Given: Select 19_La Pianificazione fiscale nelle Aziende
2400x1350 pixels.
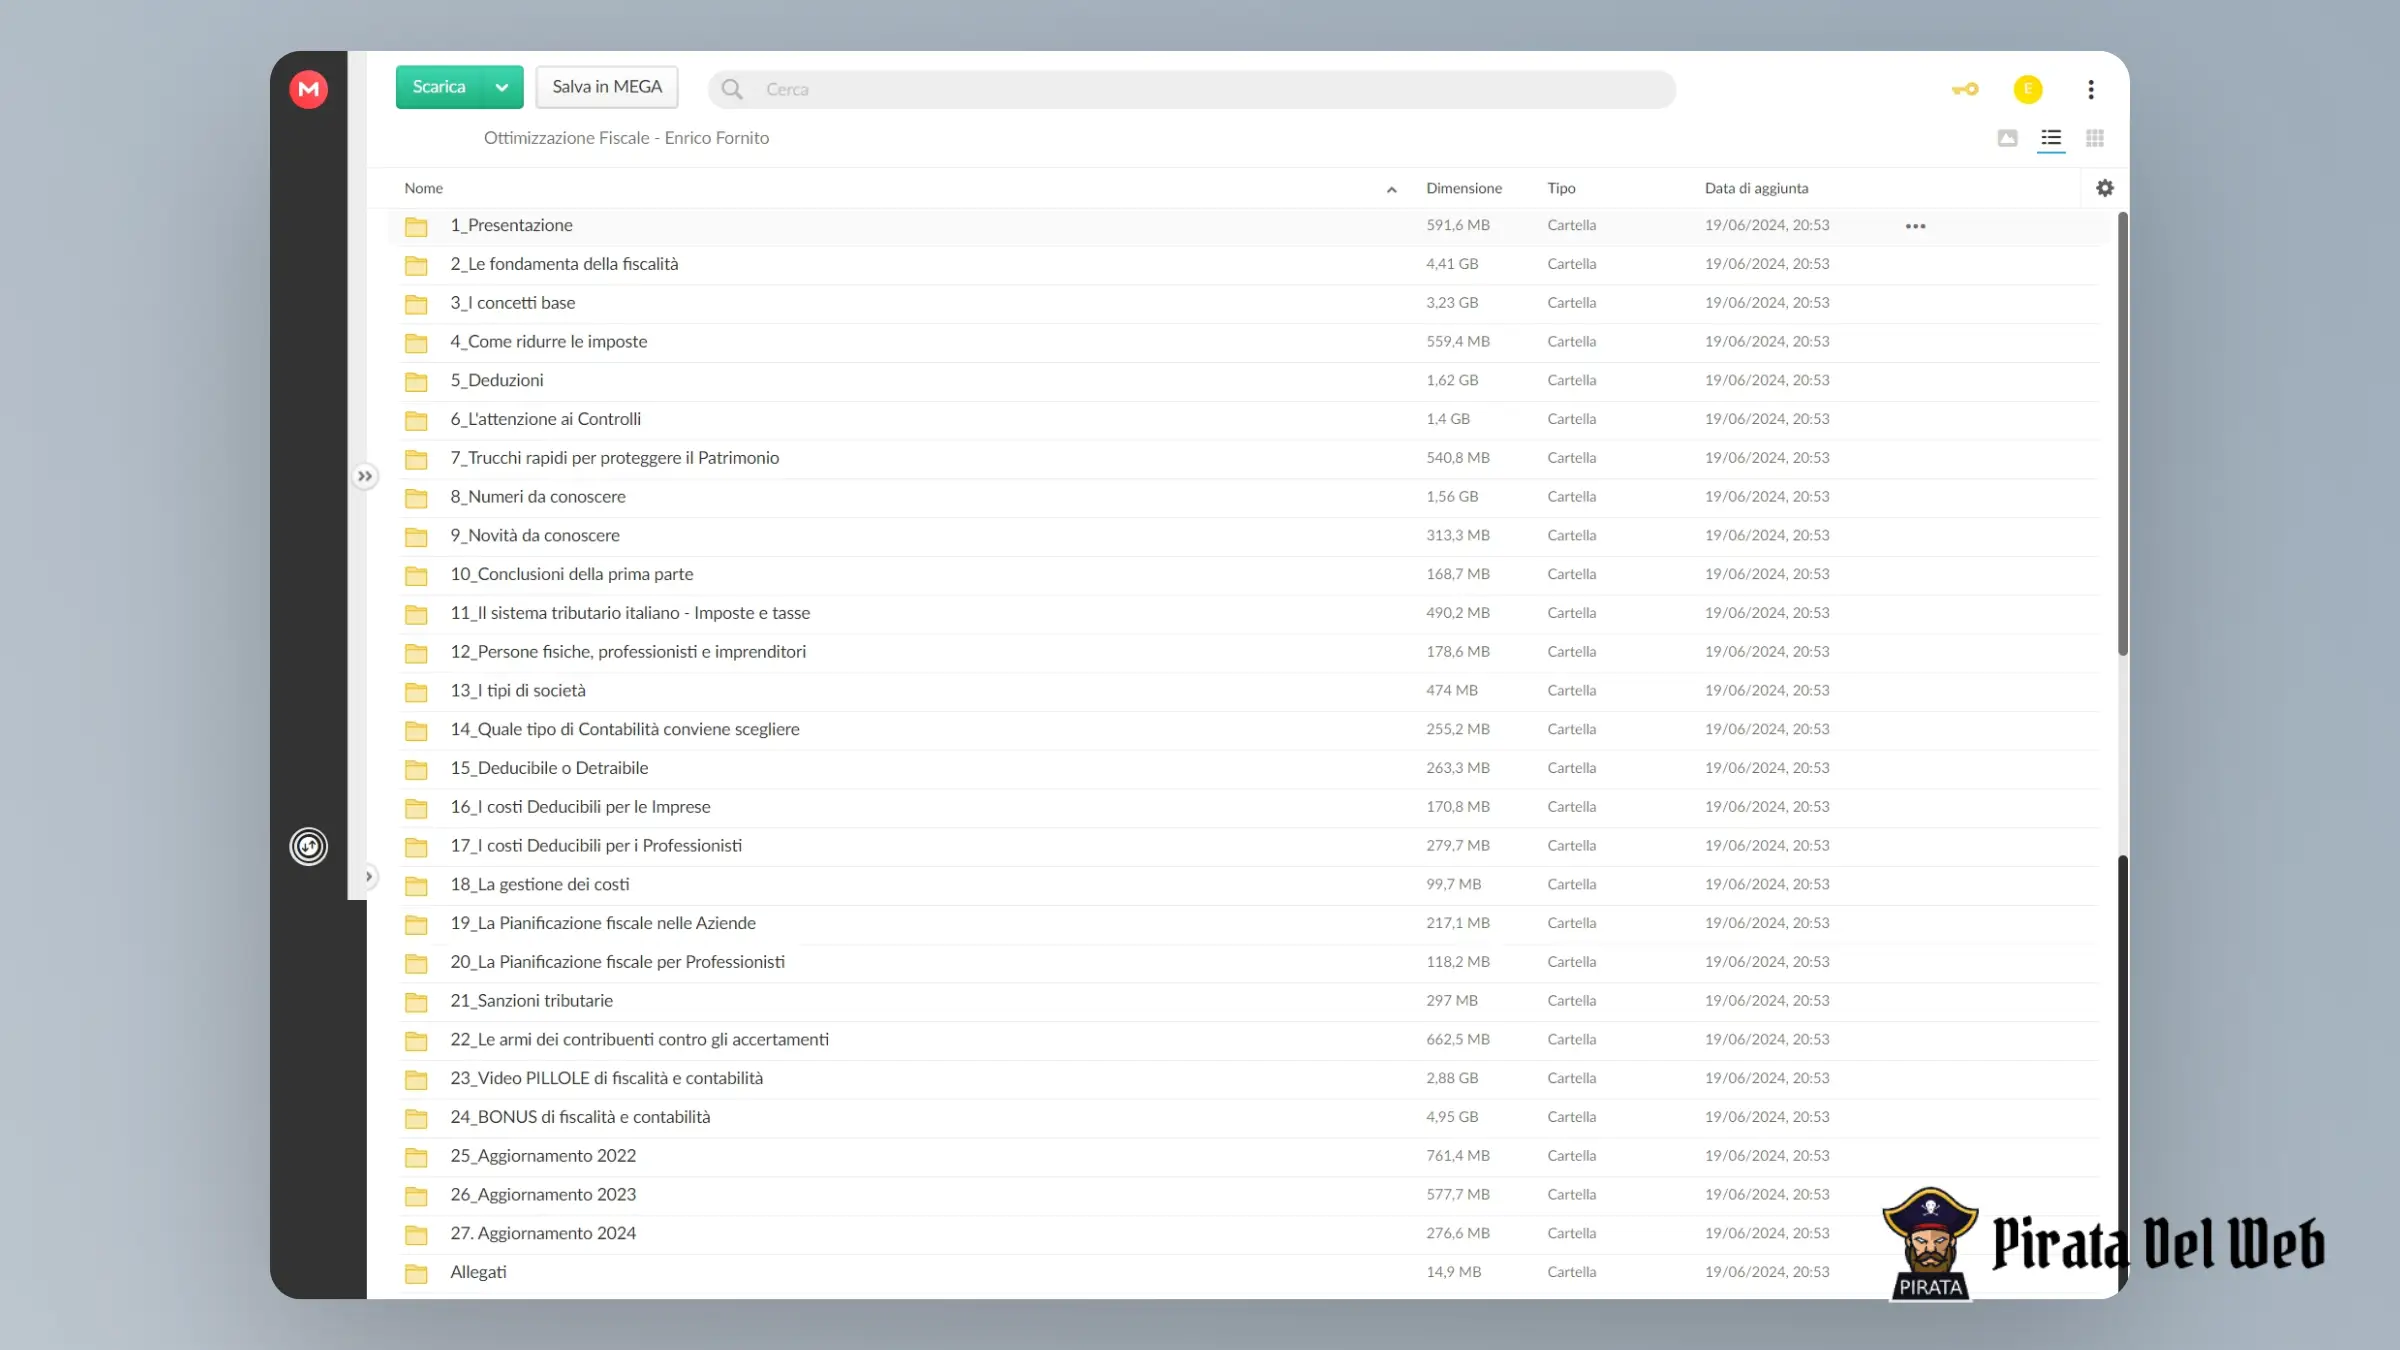Looking at the screenshot, I should 603,923.
